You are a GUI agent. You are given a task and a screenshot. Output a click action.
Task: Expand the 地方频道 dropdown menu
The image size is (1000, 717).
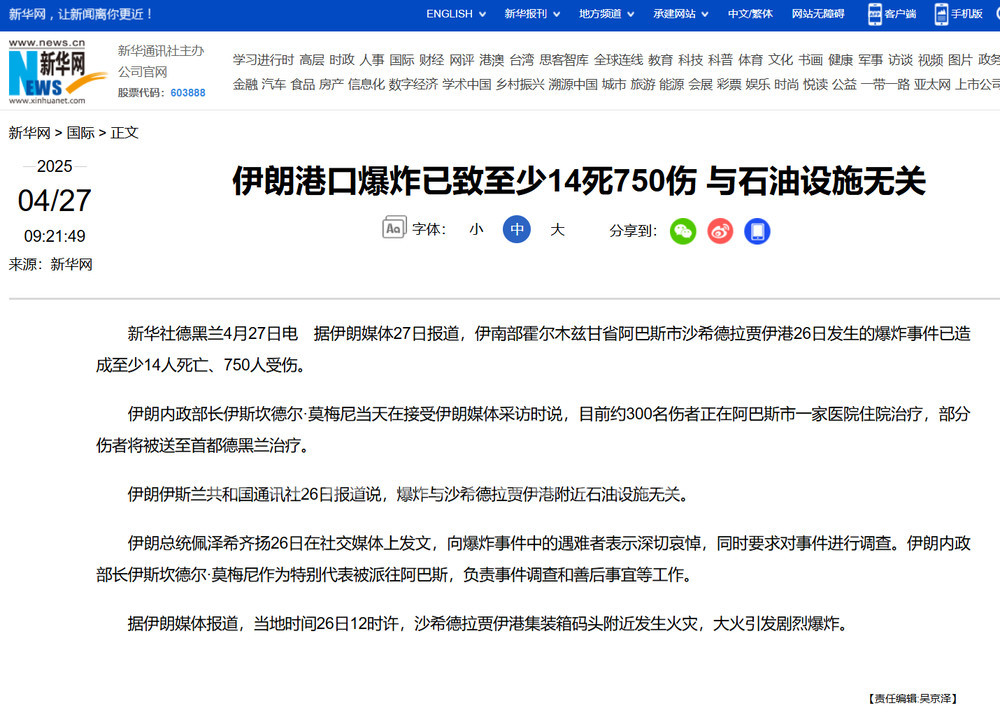(x=606, y=14)
